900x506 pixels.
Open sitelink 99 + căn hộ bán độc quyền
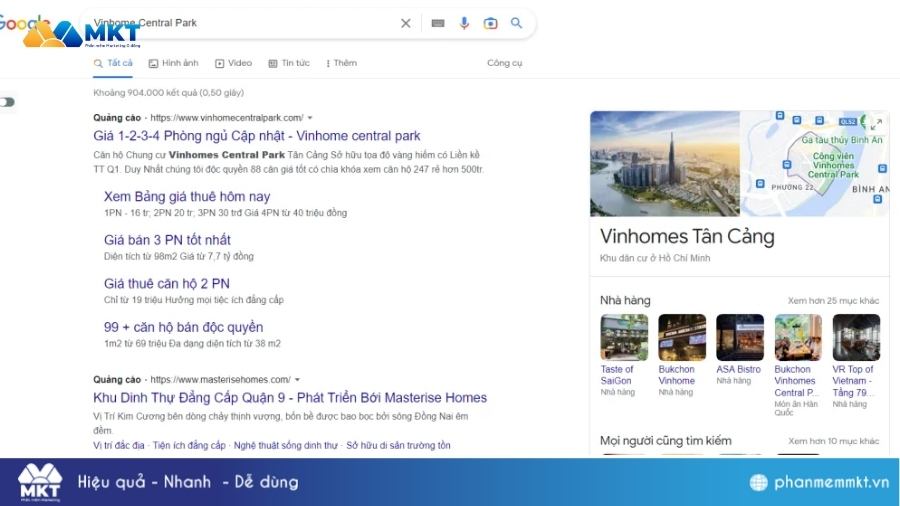[183, 327]
